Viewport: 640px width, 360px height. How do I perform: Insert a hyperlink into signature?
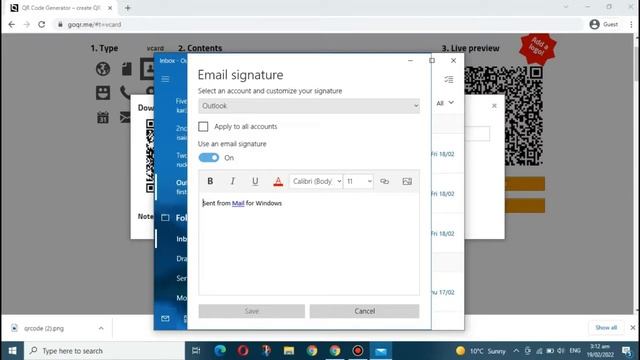(384, 181)
